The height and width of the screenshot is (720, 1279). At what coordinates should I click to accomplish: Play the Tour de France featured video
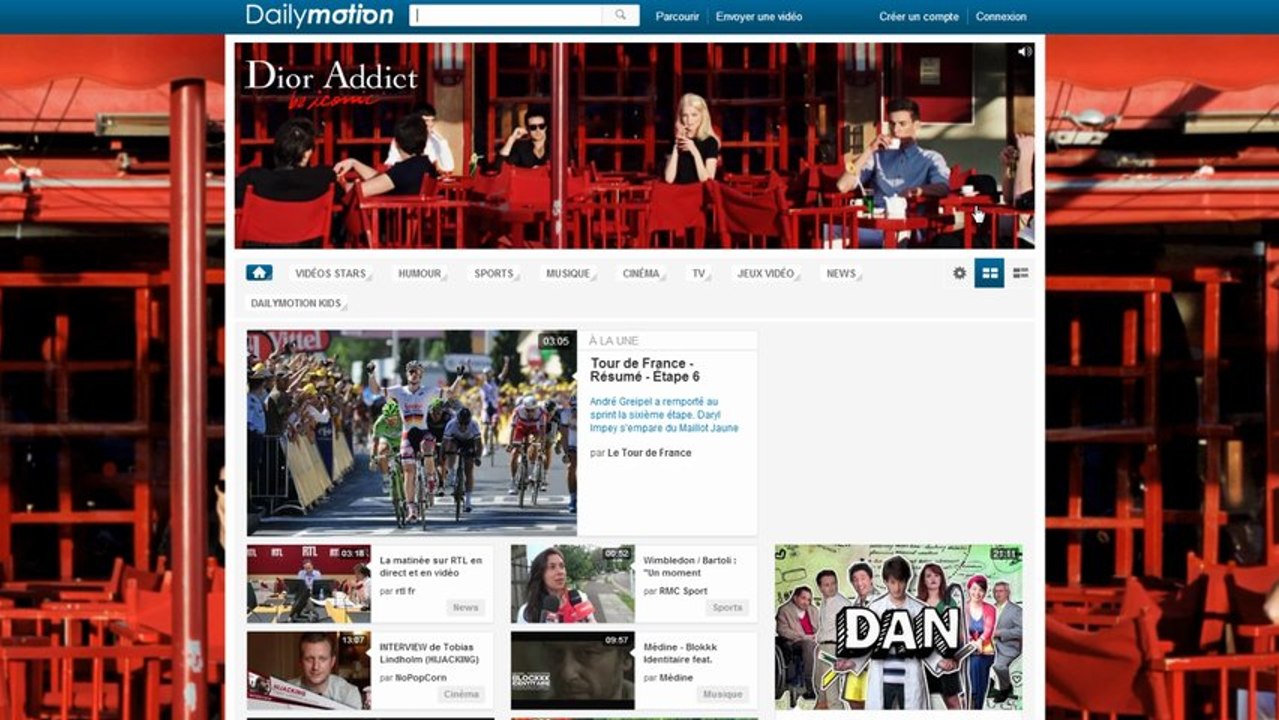point(412,433)
